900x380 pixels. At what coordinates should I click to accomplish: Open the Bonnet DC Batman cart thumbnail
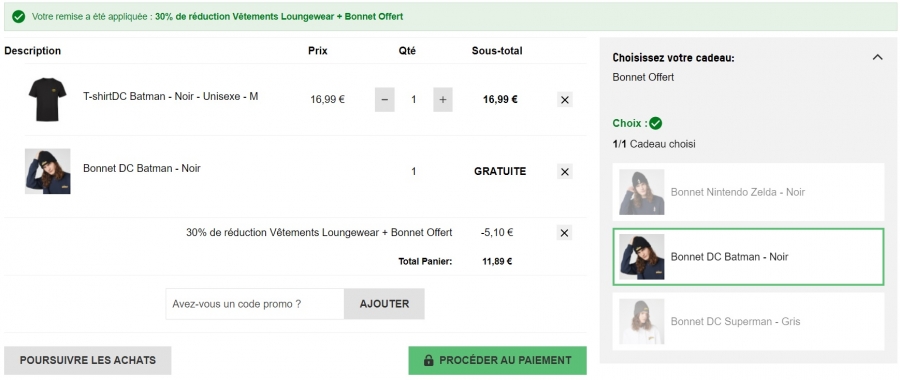[x=48, y=172]
